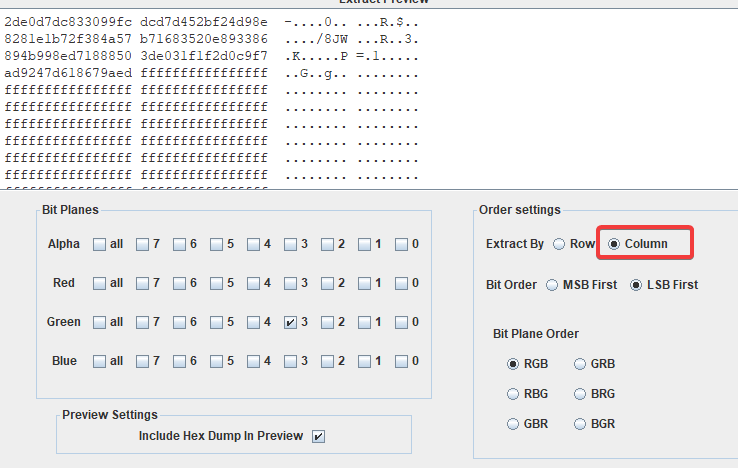
Task: Toggle Include Hex Dump In Preview
Action: 319,436
